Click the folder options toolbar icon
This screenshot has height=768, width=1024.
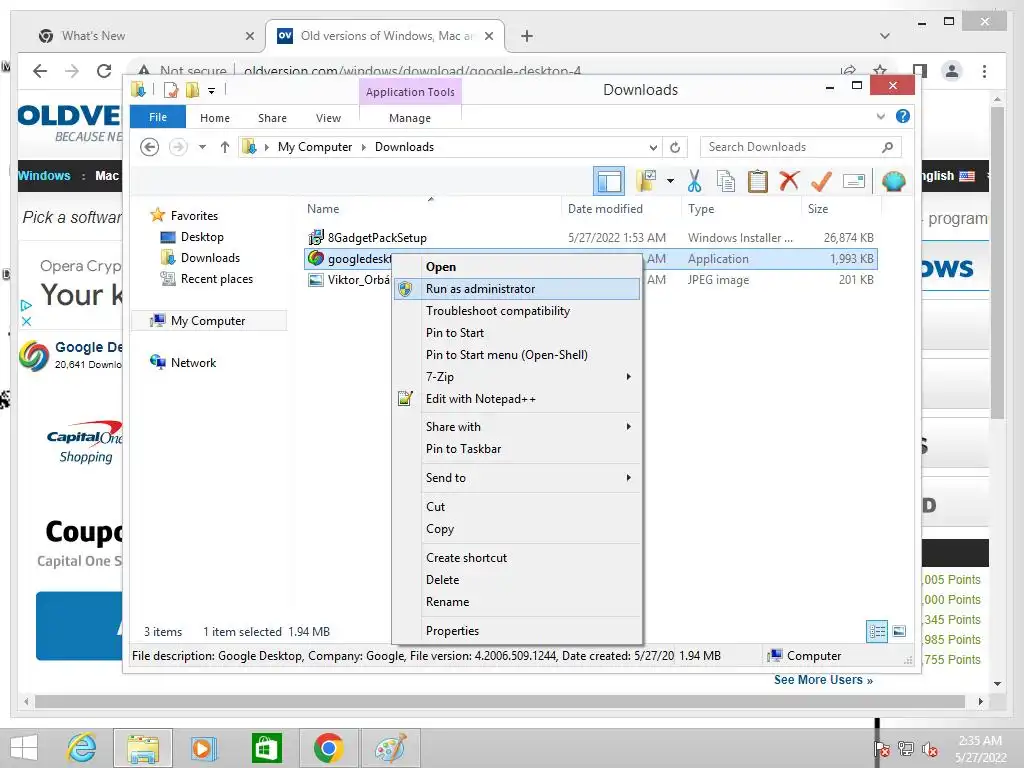click(647, 181)
